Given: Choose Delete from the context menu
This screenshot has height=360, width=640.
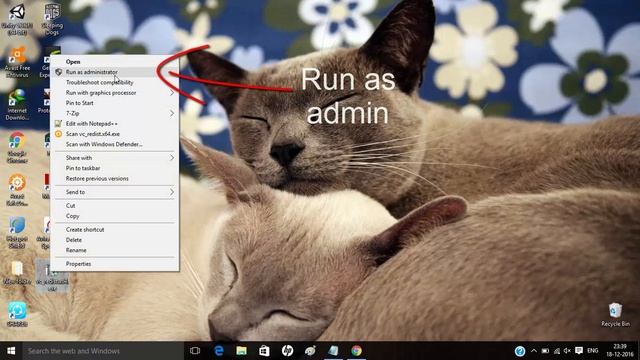Looking at the screenshot, I should point(115,240).
